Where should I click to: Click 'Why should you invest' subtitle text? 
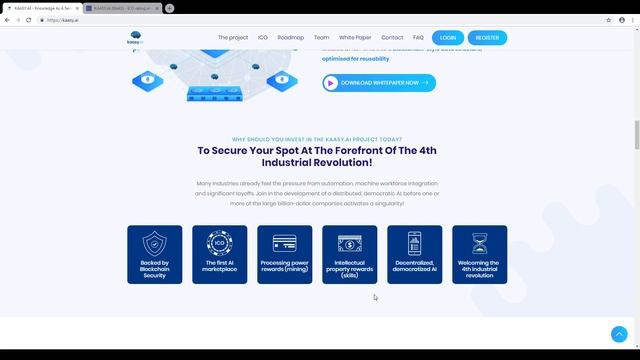(x=317, y=140)
